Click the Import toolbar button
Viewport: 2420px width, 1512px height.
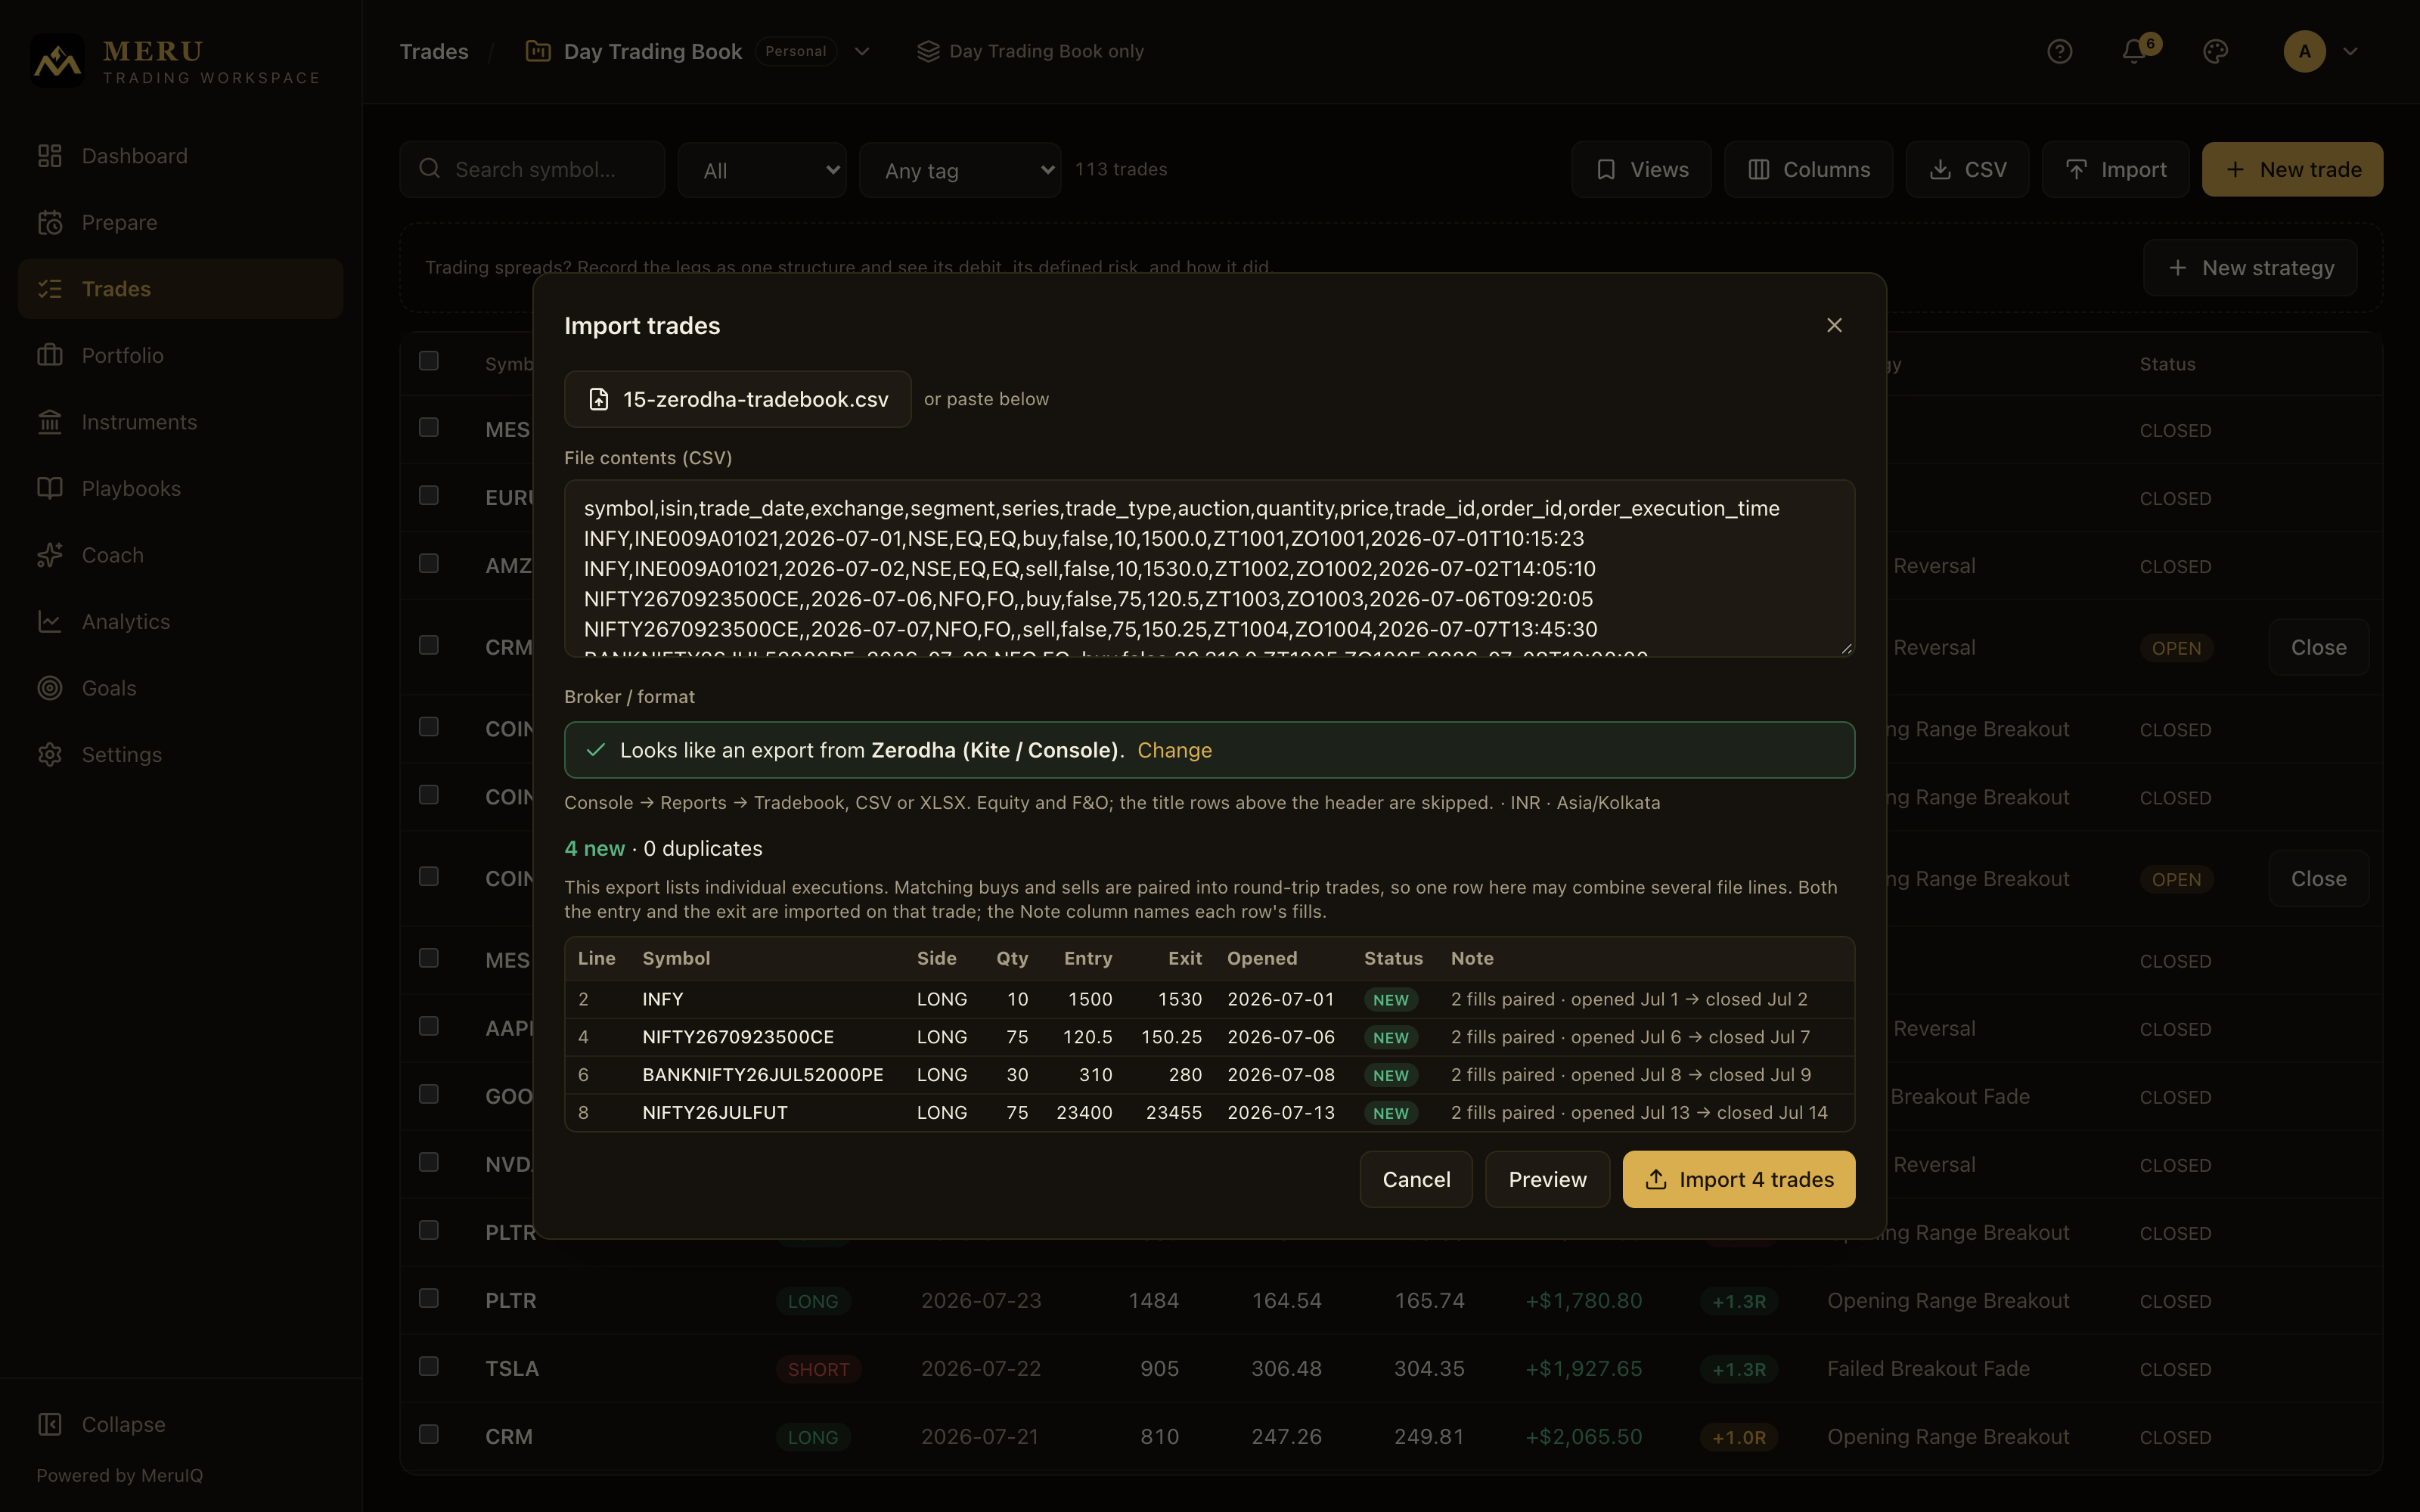pos(2116,169)
